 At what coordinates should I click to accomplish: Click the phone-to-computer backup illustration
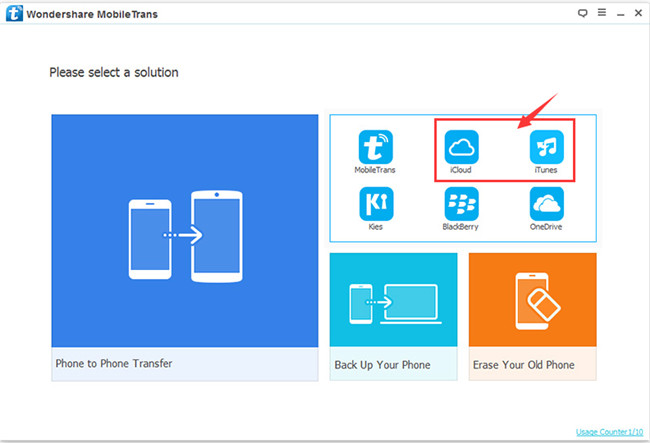[x=393, y=304]
